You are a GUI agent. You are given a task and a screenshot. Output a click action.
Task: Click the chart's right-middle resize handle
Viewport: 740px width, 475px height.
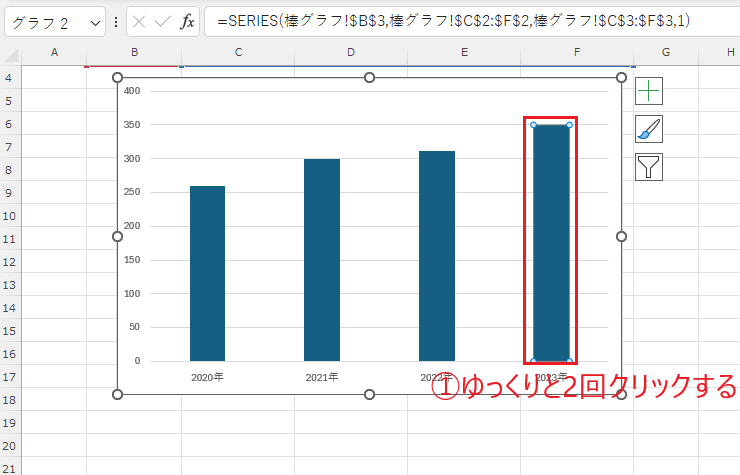[622, 236]
